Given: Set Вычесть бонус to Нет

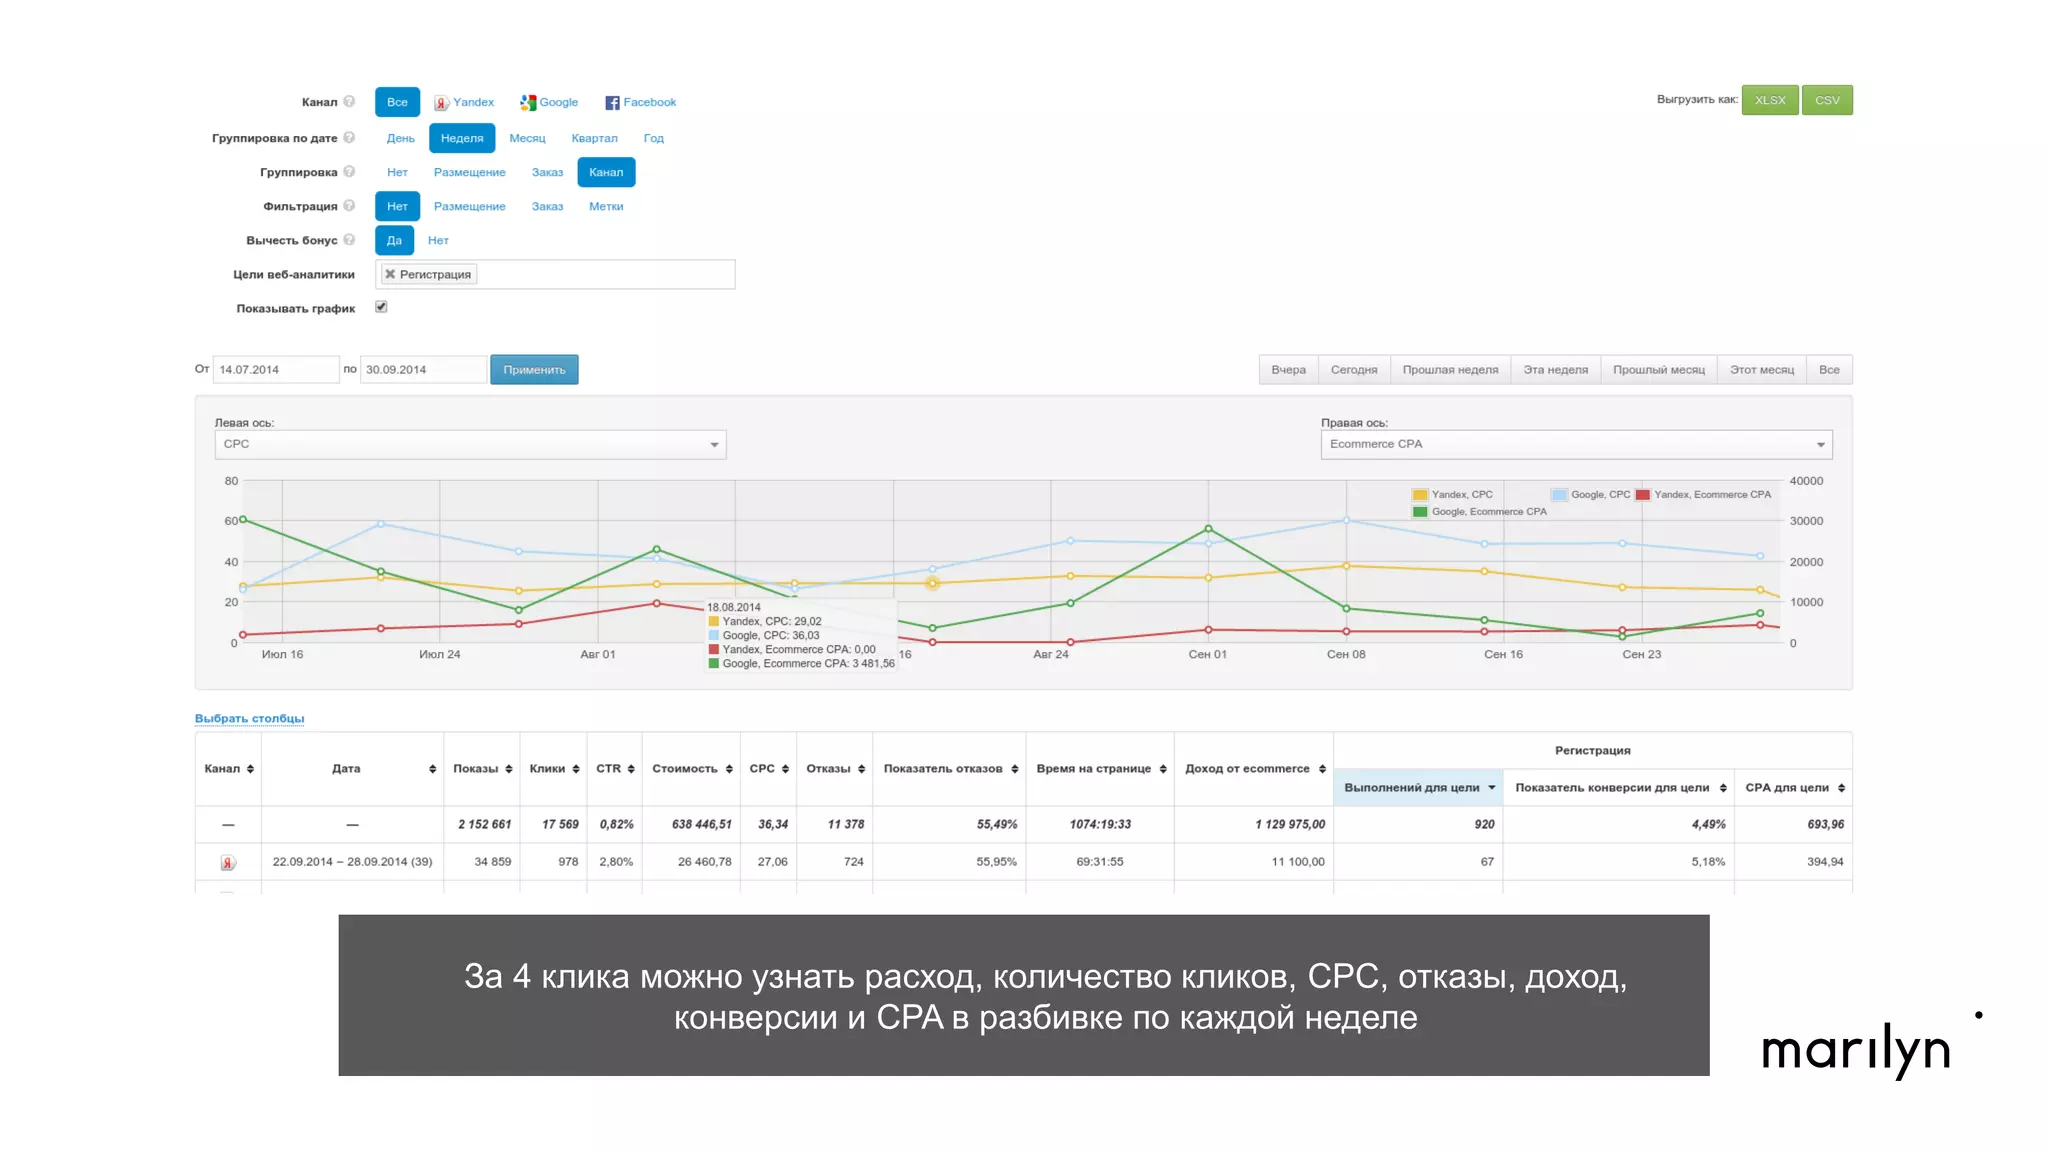Looking at the screenshot, I should coord(438,240).
